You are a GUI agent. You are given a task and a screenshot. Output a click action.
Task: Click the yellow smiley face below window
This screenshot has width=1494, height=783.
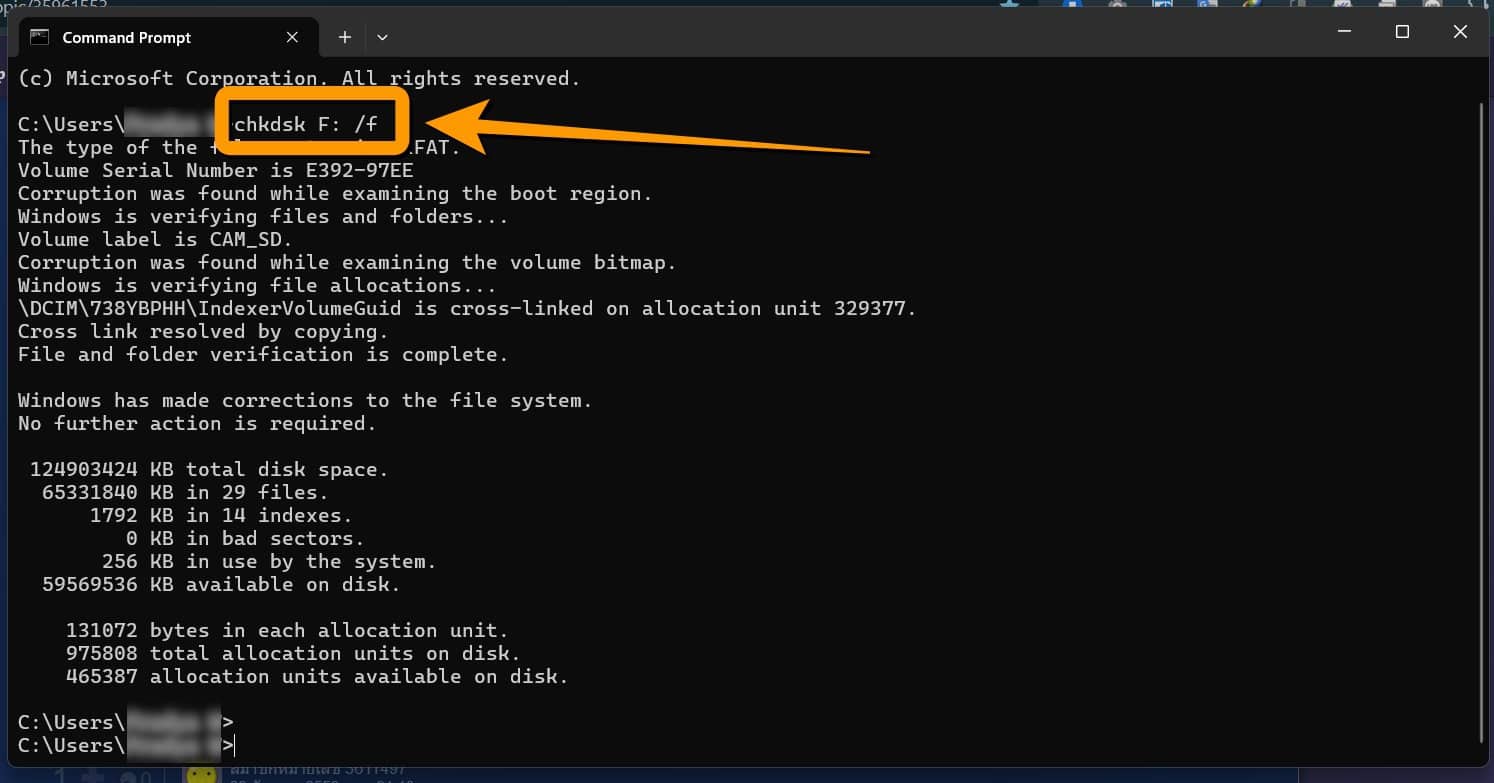point(201,775)
